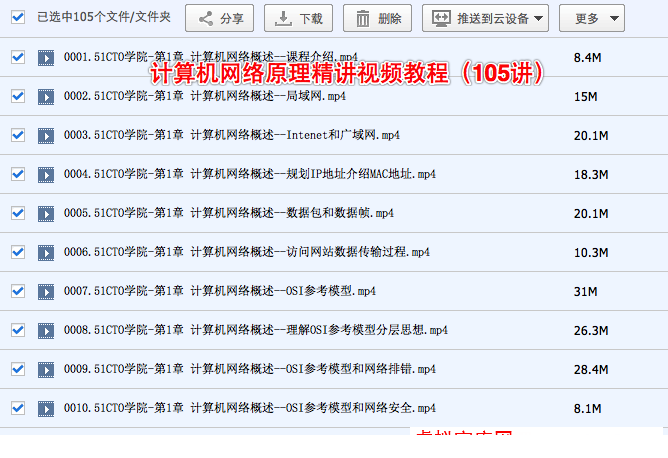
Task: Open file name 0008 理解OSI参考模型分层思想.mp4
Action: (256, 330)
